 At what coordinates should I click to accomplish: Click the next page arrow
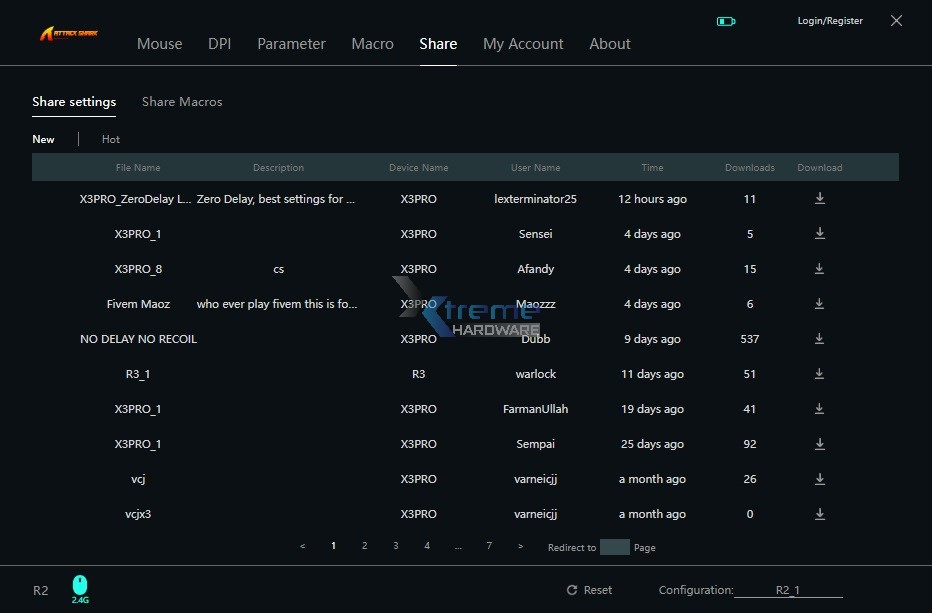click(x=520, y=546)
